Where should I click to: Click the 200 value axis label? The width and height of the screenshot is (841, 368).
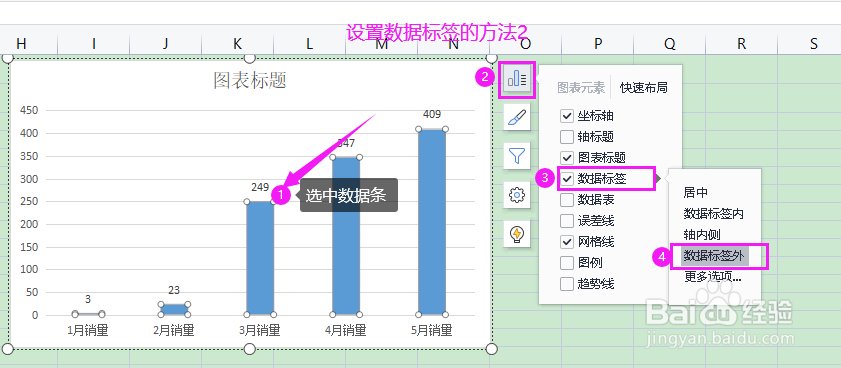click(29, 224)
